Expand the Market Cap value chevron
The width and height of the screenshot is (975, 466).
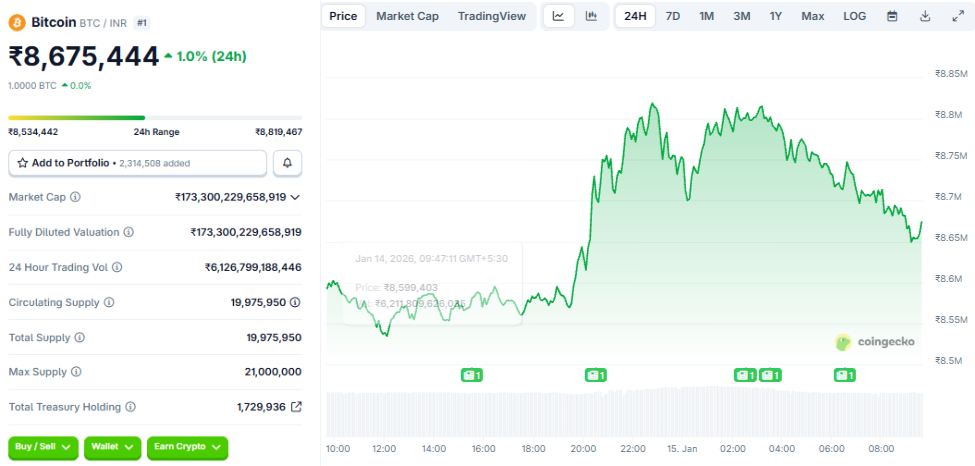295,197
